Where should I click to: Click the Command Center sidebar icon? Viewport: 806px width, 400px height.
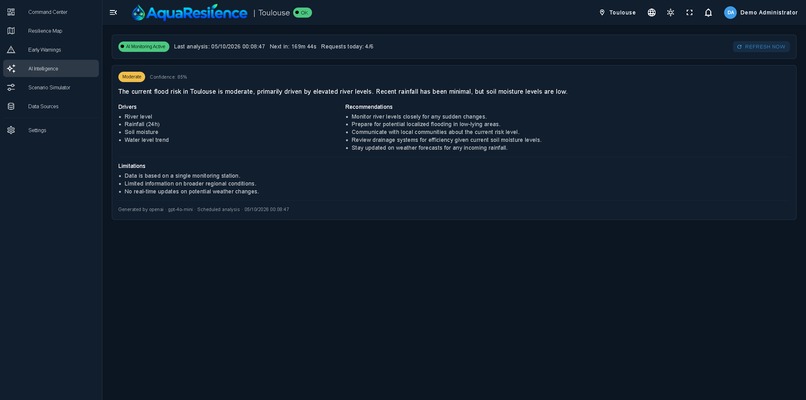(11, 12)
